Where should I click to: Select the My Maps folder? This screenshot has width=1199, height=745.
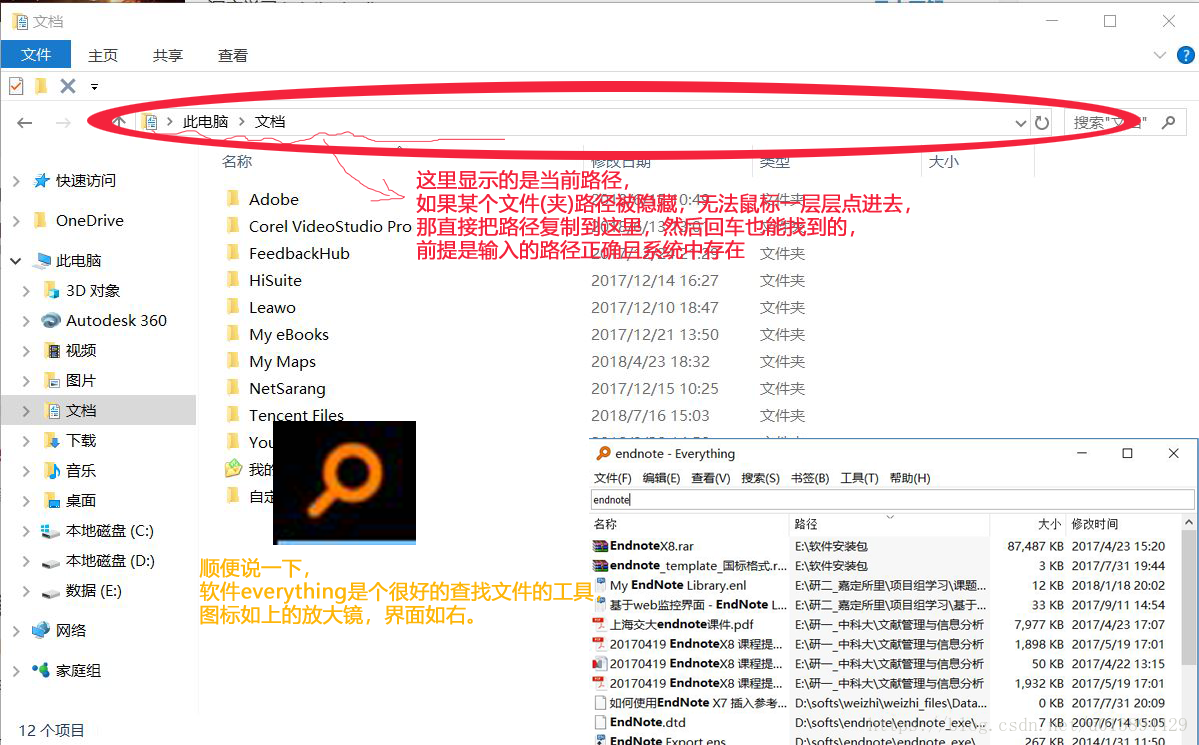282,362
